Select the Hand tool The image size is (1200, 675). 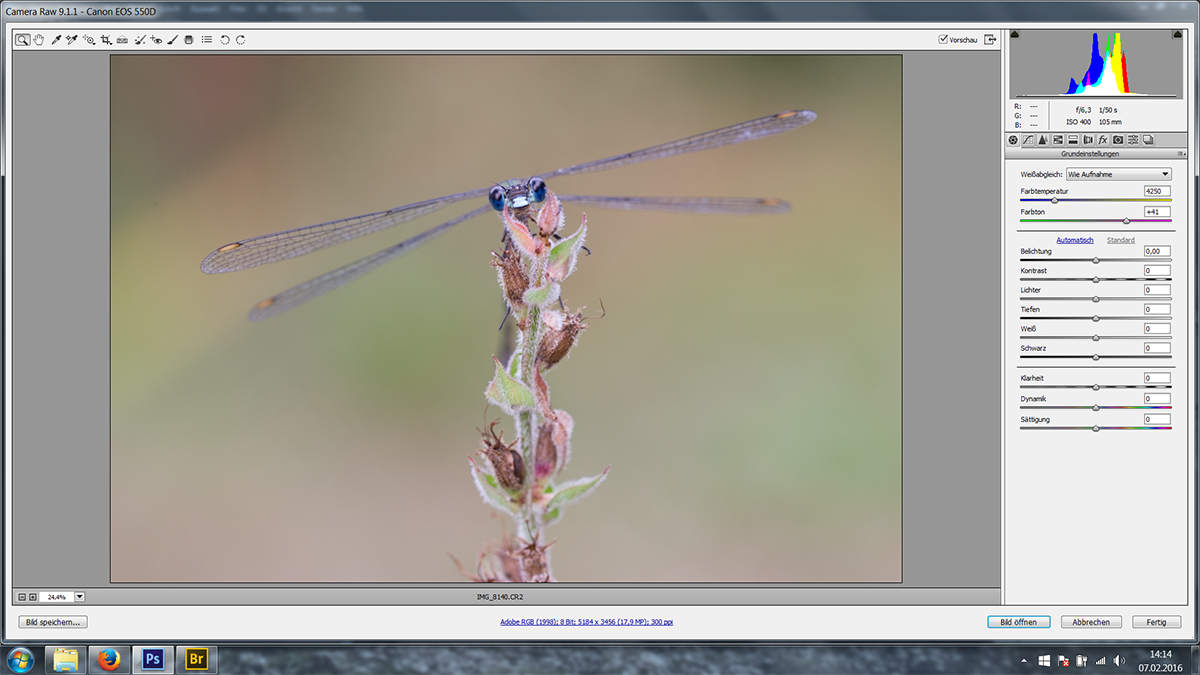[x=38, y=40]
